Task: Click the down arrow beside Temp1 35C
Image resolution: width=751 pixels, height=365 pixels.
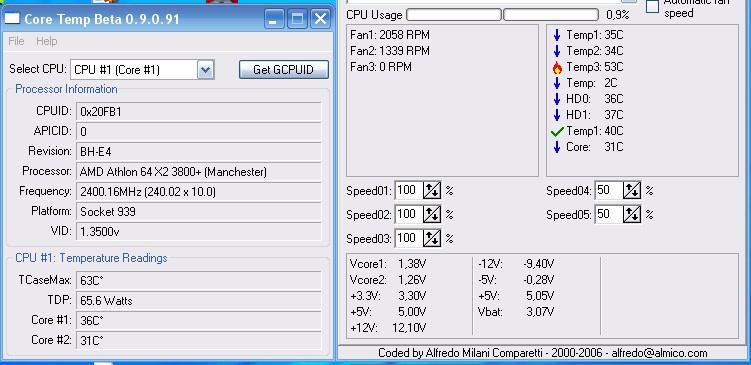Action: [x=557, y=35]
